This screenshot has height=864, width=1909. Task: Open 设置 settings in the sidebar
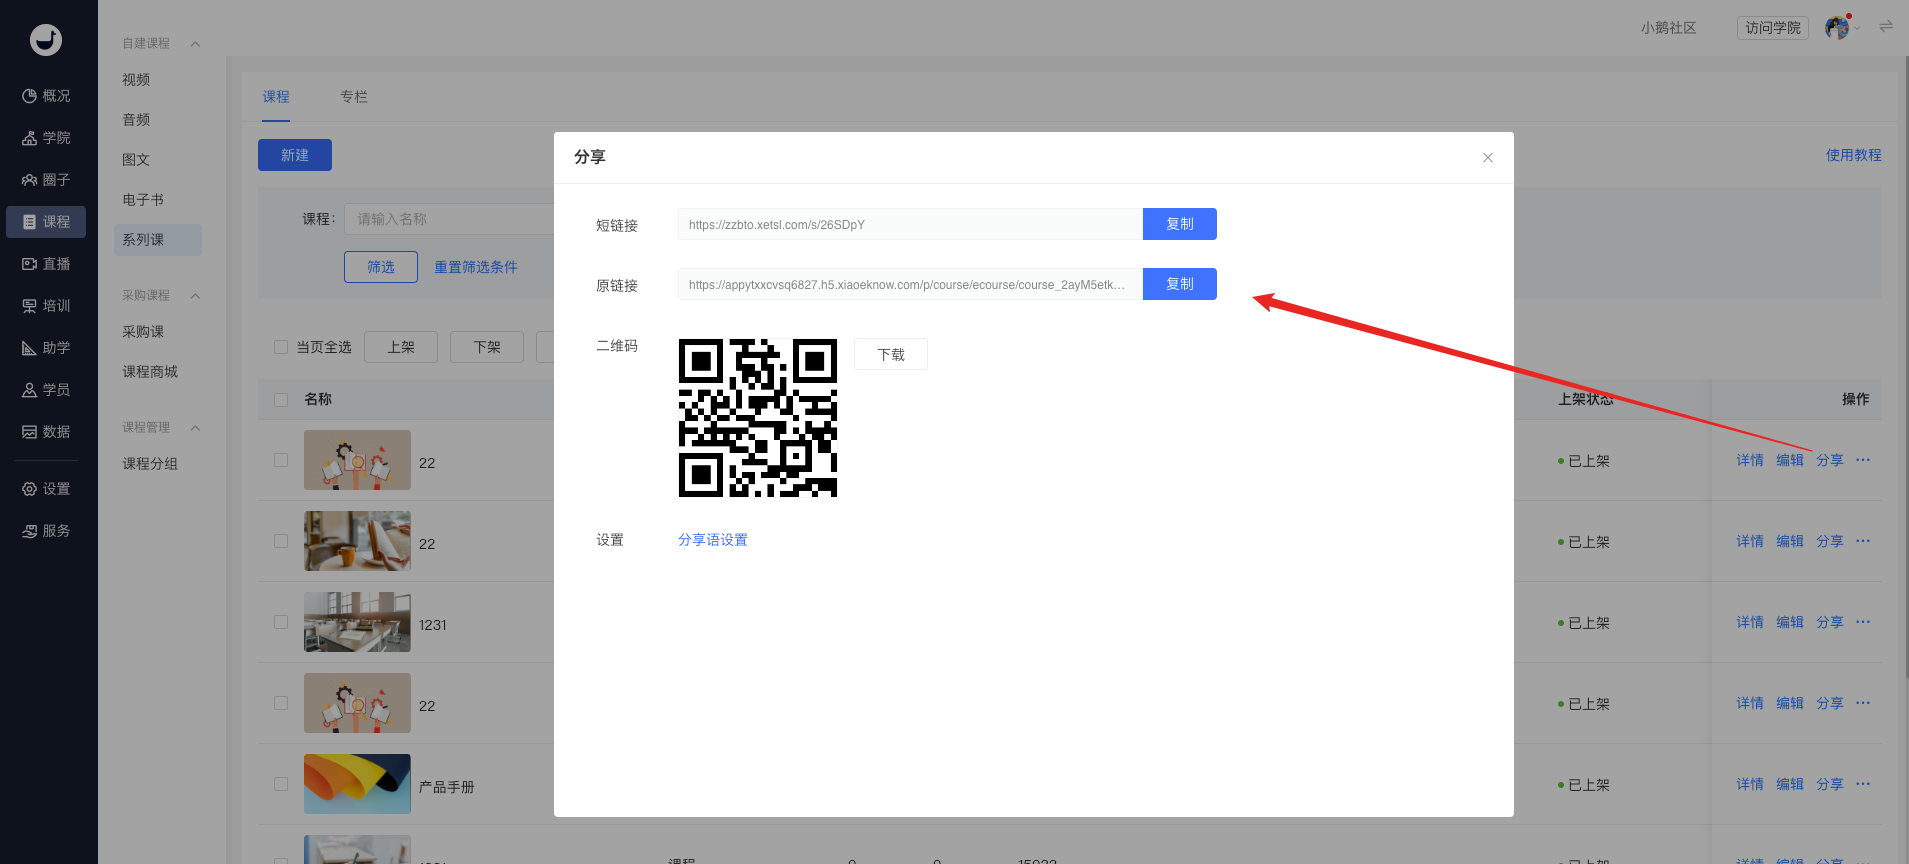pyautogui.click(x=47, y=489)
